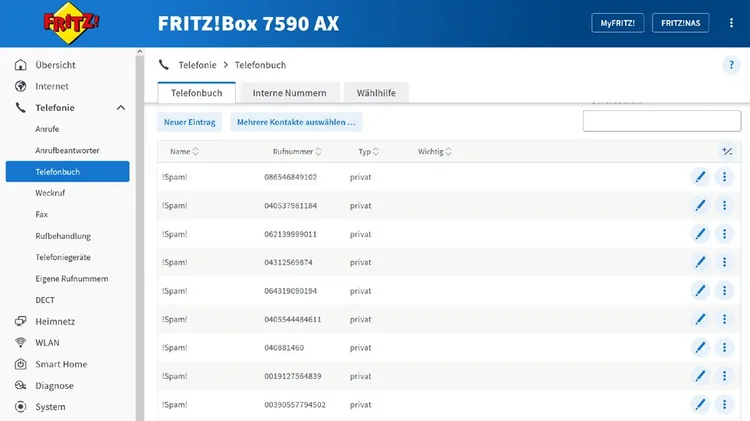750x421 pixels.
Task: Click pencil icon for number 04312569874
Action: pos(700,262)
